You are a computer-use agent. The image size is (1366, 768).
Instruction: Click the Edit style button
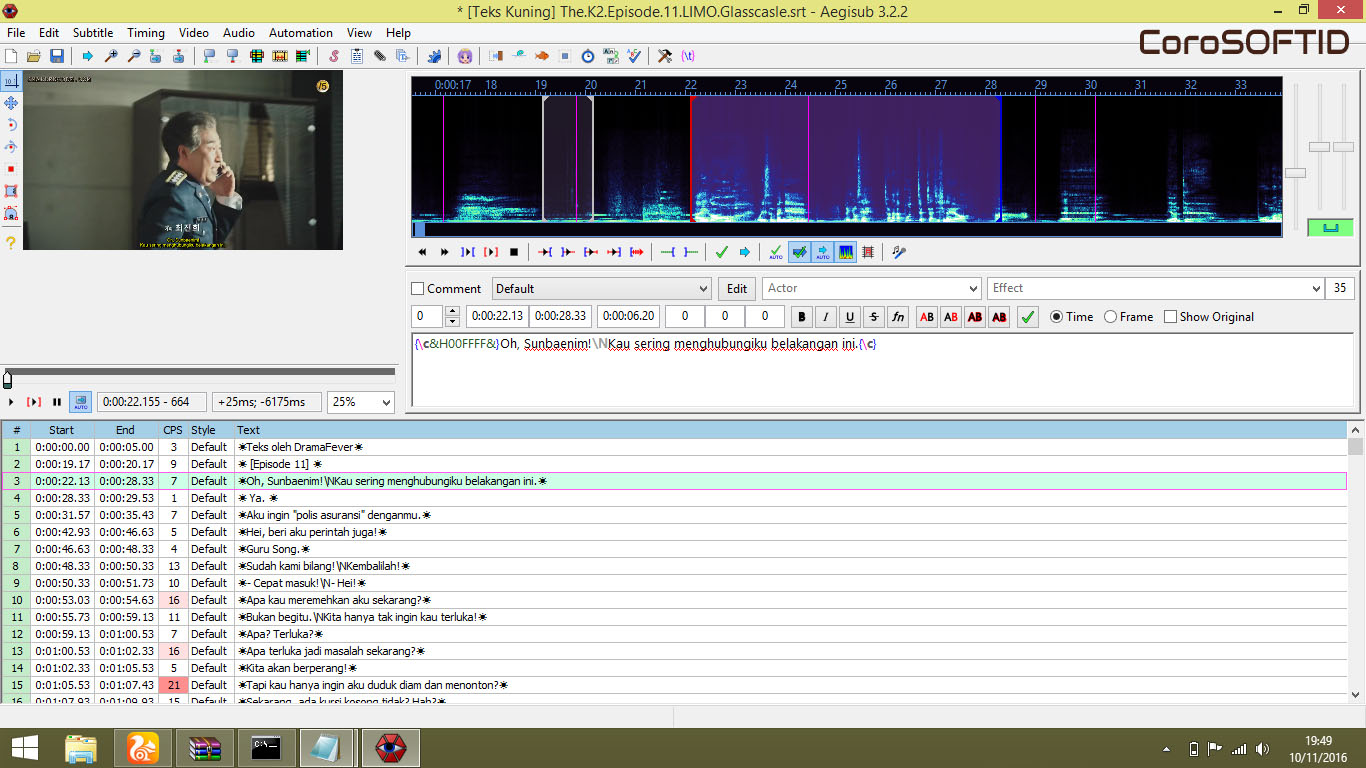tap(737, 289)
